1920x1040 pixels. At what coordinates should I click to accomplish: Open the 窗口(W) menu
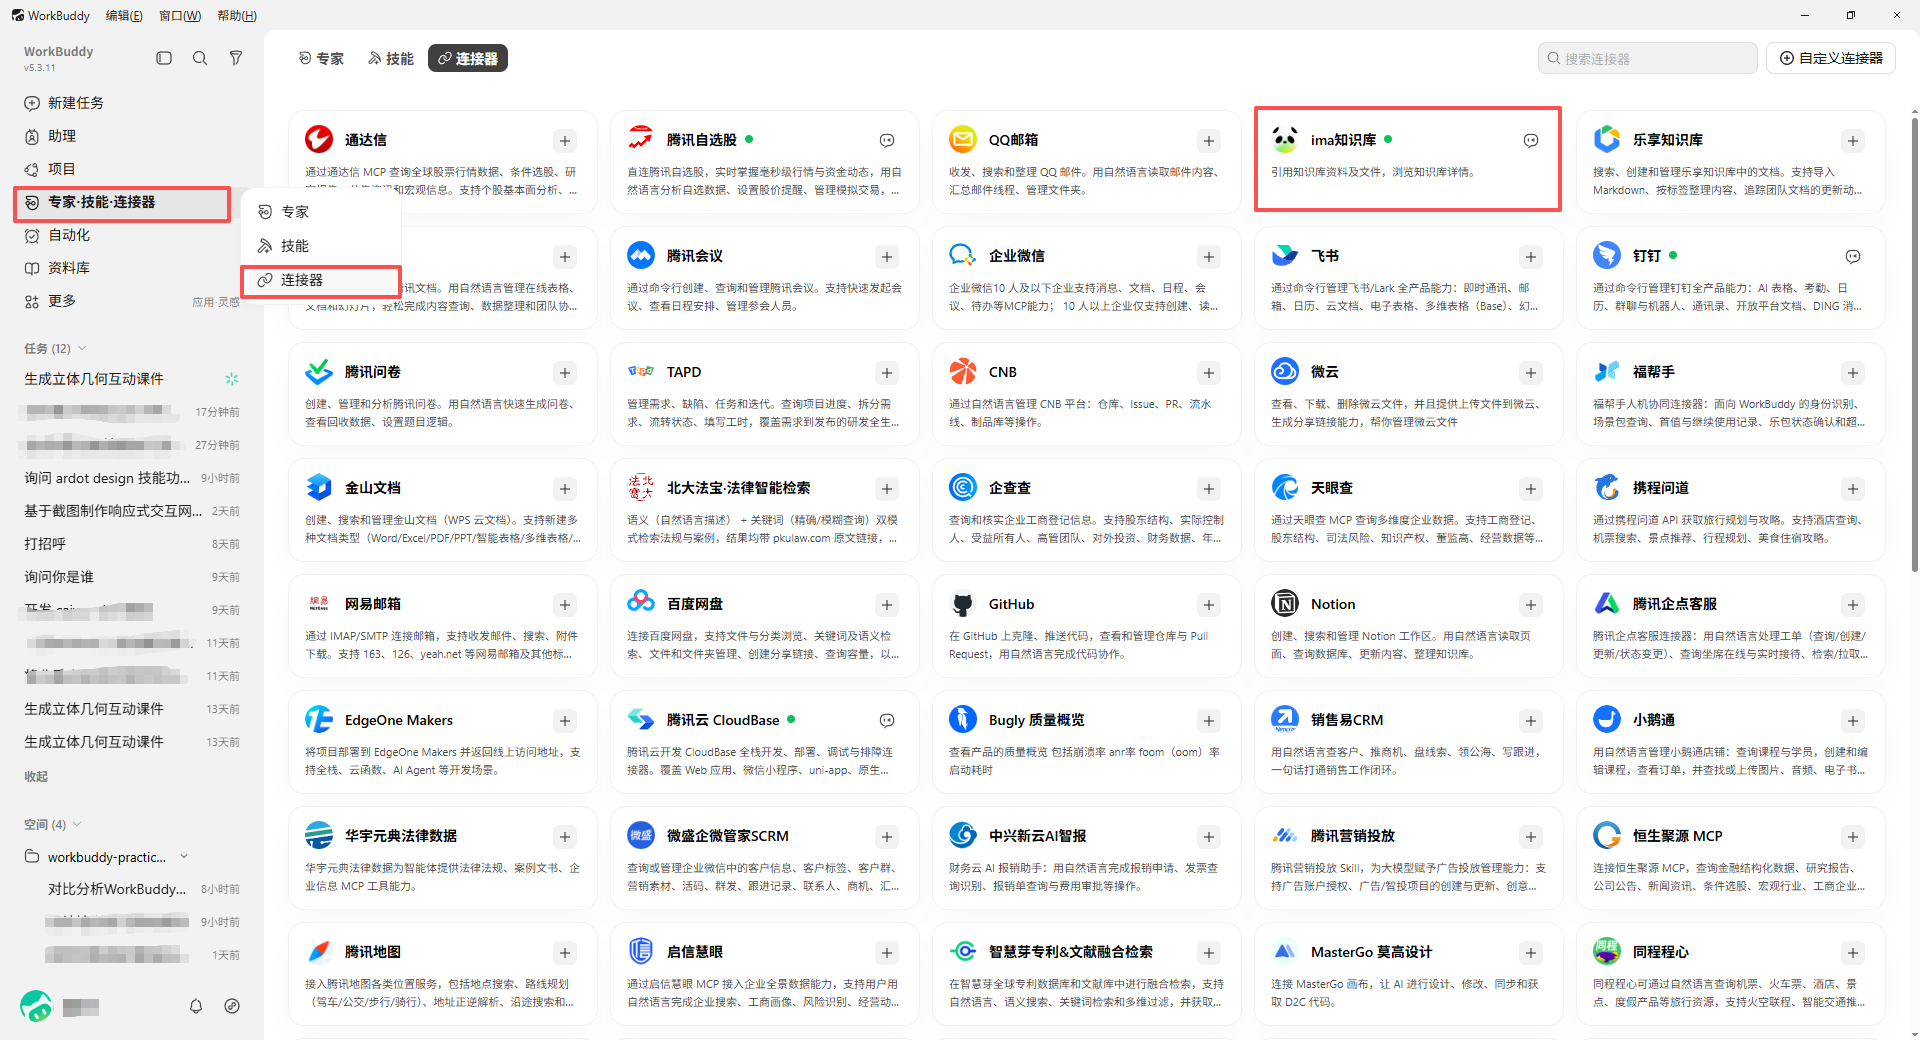180,15
